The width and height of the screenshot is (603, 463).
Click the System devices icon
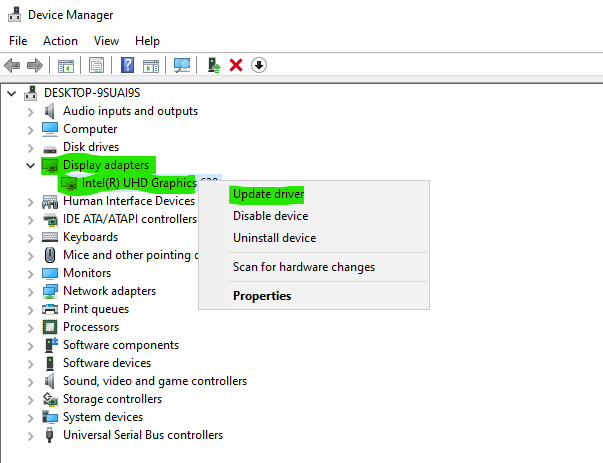50,417
